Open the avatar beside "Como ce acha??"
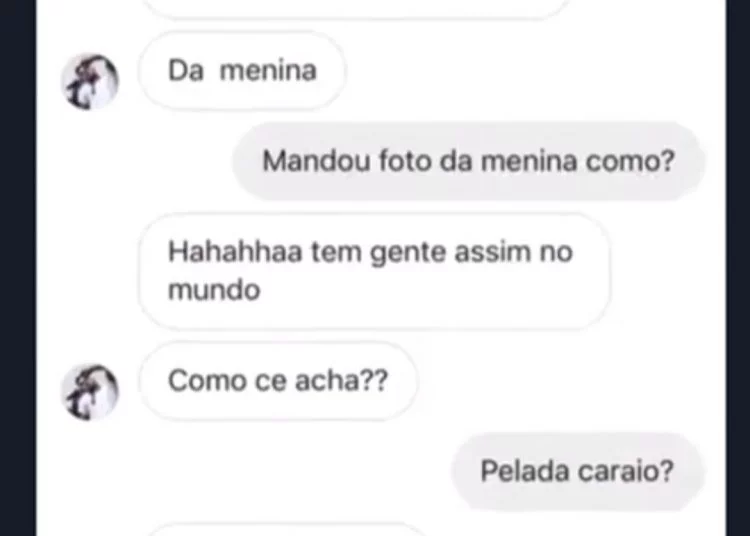 (x=90, y=393)
